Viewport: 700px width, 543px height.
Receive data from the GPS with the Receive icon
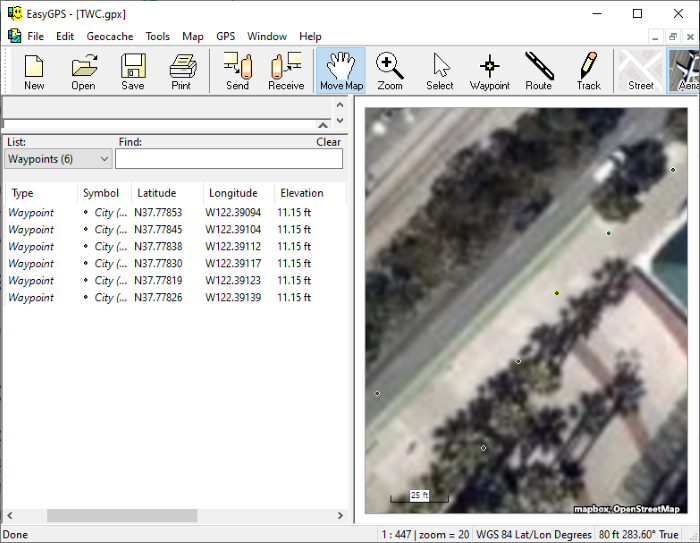click(286, 71)
